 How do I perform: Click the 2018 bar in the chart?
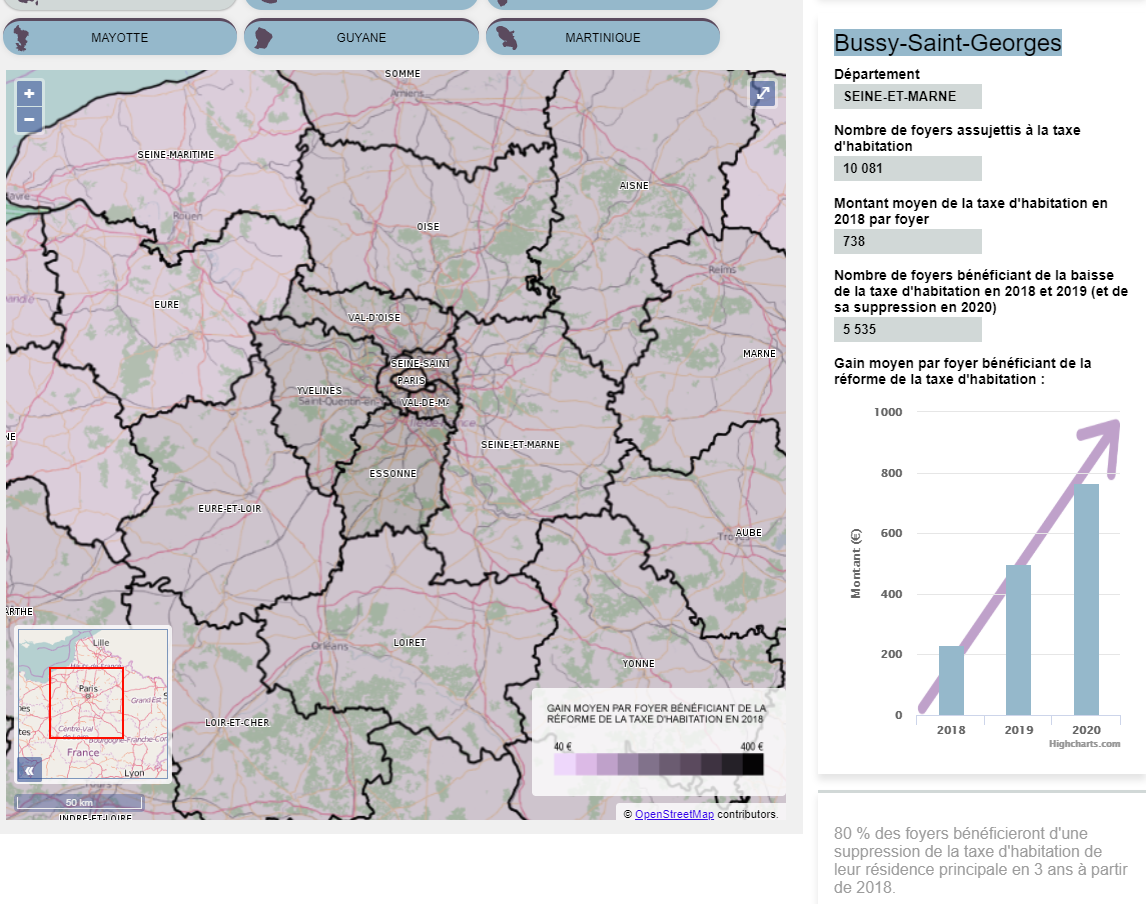(951, 680)
